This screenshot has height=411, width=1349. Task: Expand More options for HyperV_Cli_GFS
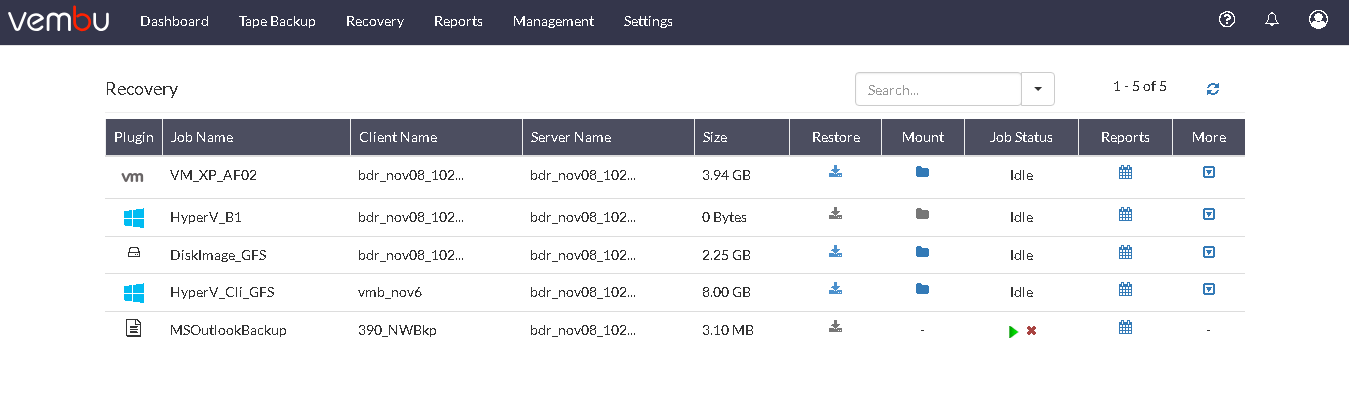click(1208, 289)
